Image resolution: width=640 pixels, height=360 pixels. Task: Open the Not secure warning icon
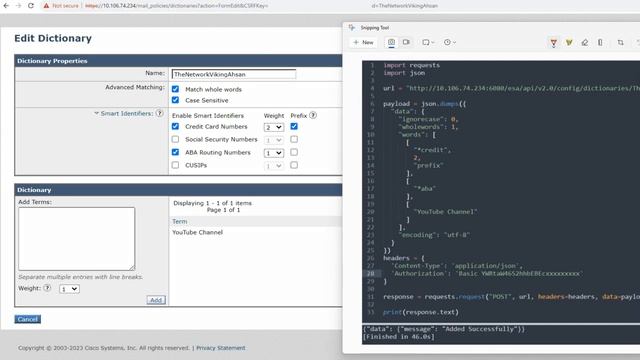46,6
